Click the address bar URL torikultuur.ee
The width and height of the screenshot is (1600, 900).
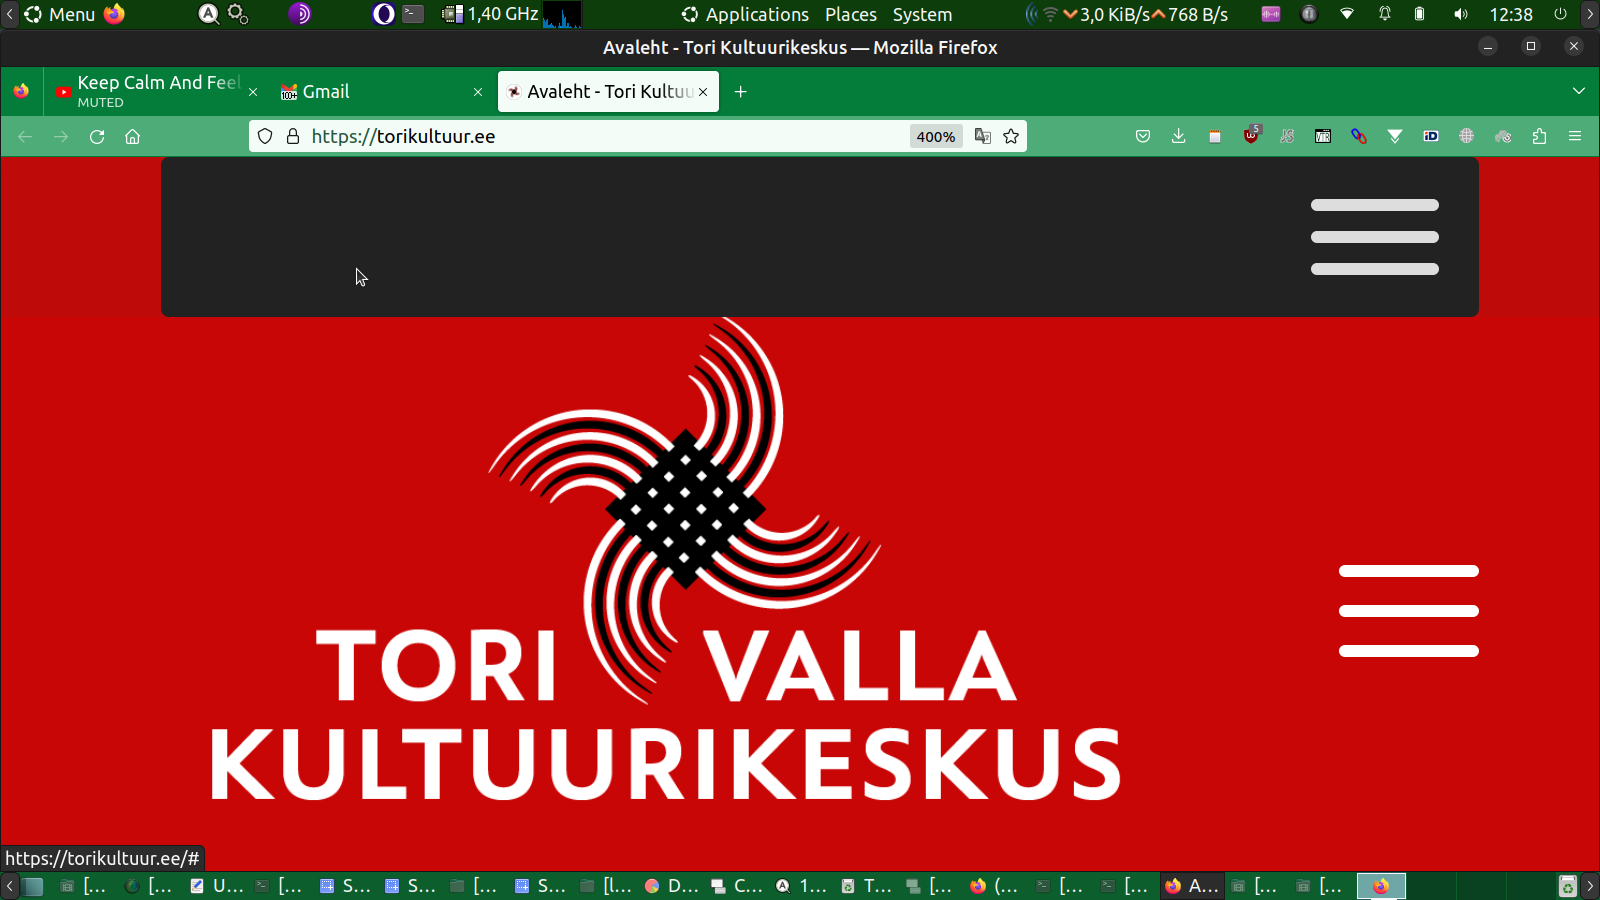[x=403, y=137]
